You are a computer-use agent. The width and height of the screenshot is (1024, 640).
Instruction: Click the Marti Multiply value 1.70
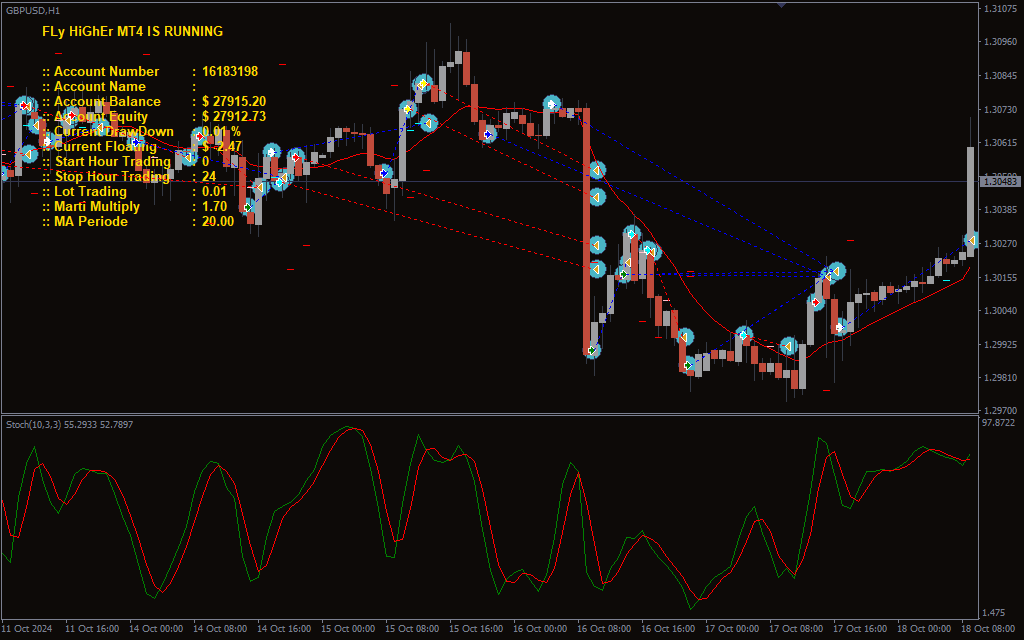tap(214, 207)
